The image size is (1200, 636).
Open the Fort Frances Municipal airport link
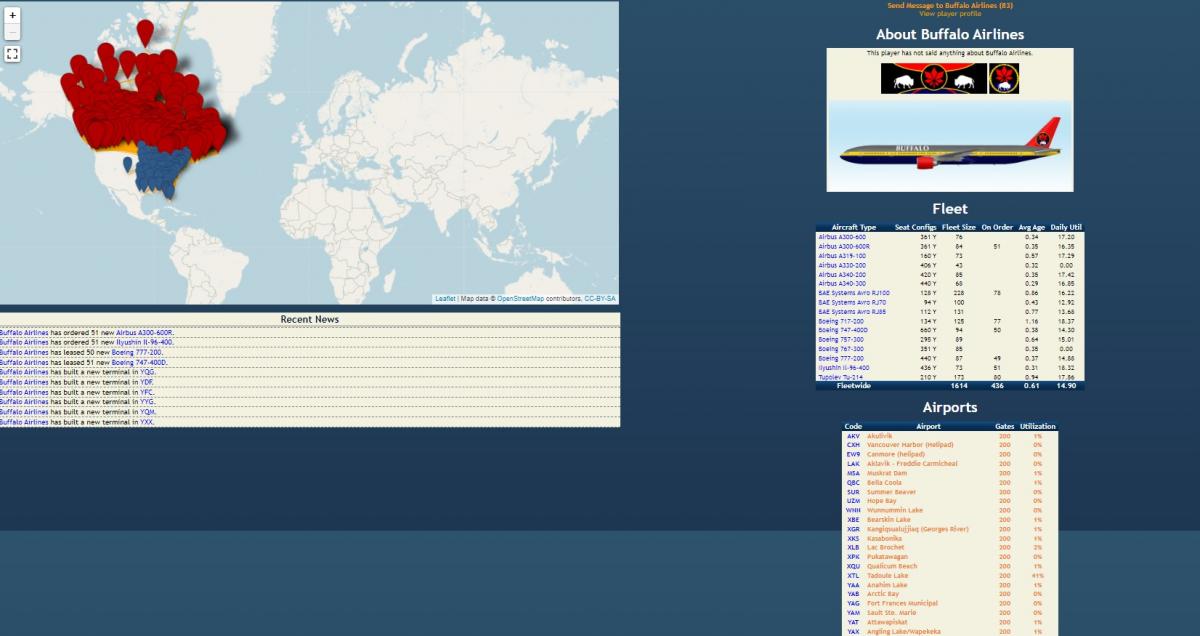(903, 604)
